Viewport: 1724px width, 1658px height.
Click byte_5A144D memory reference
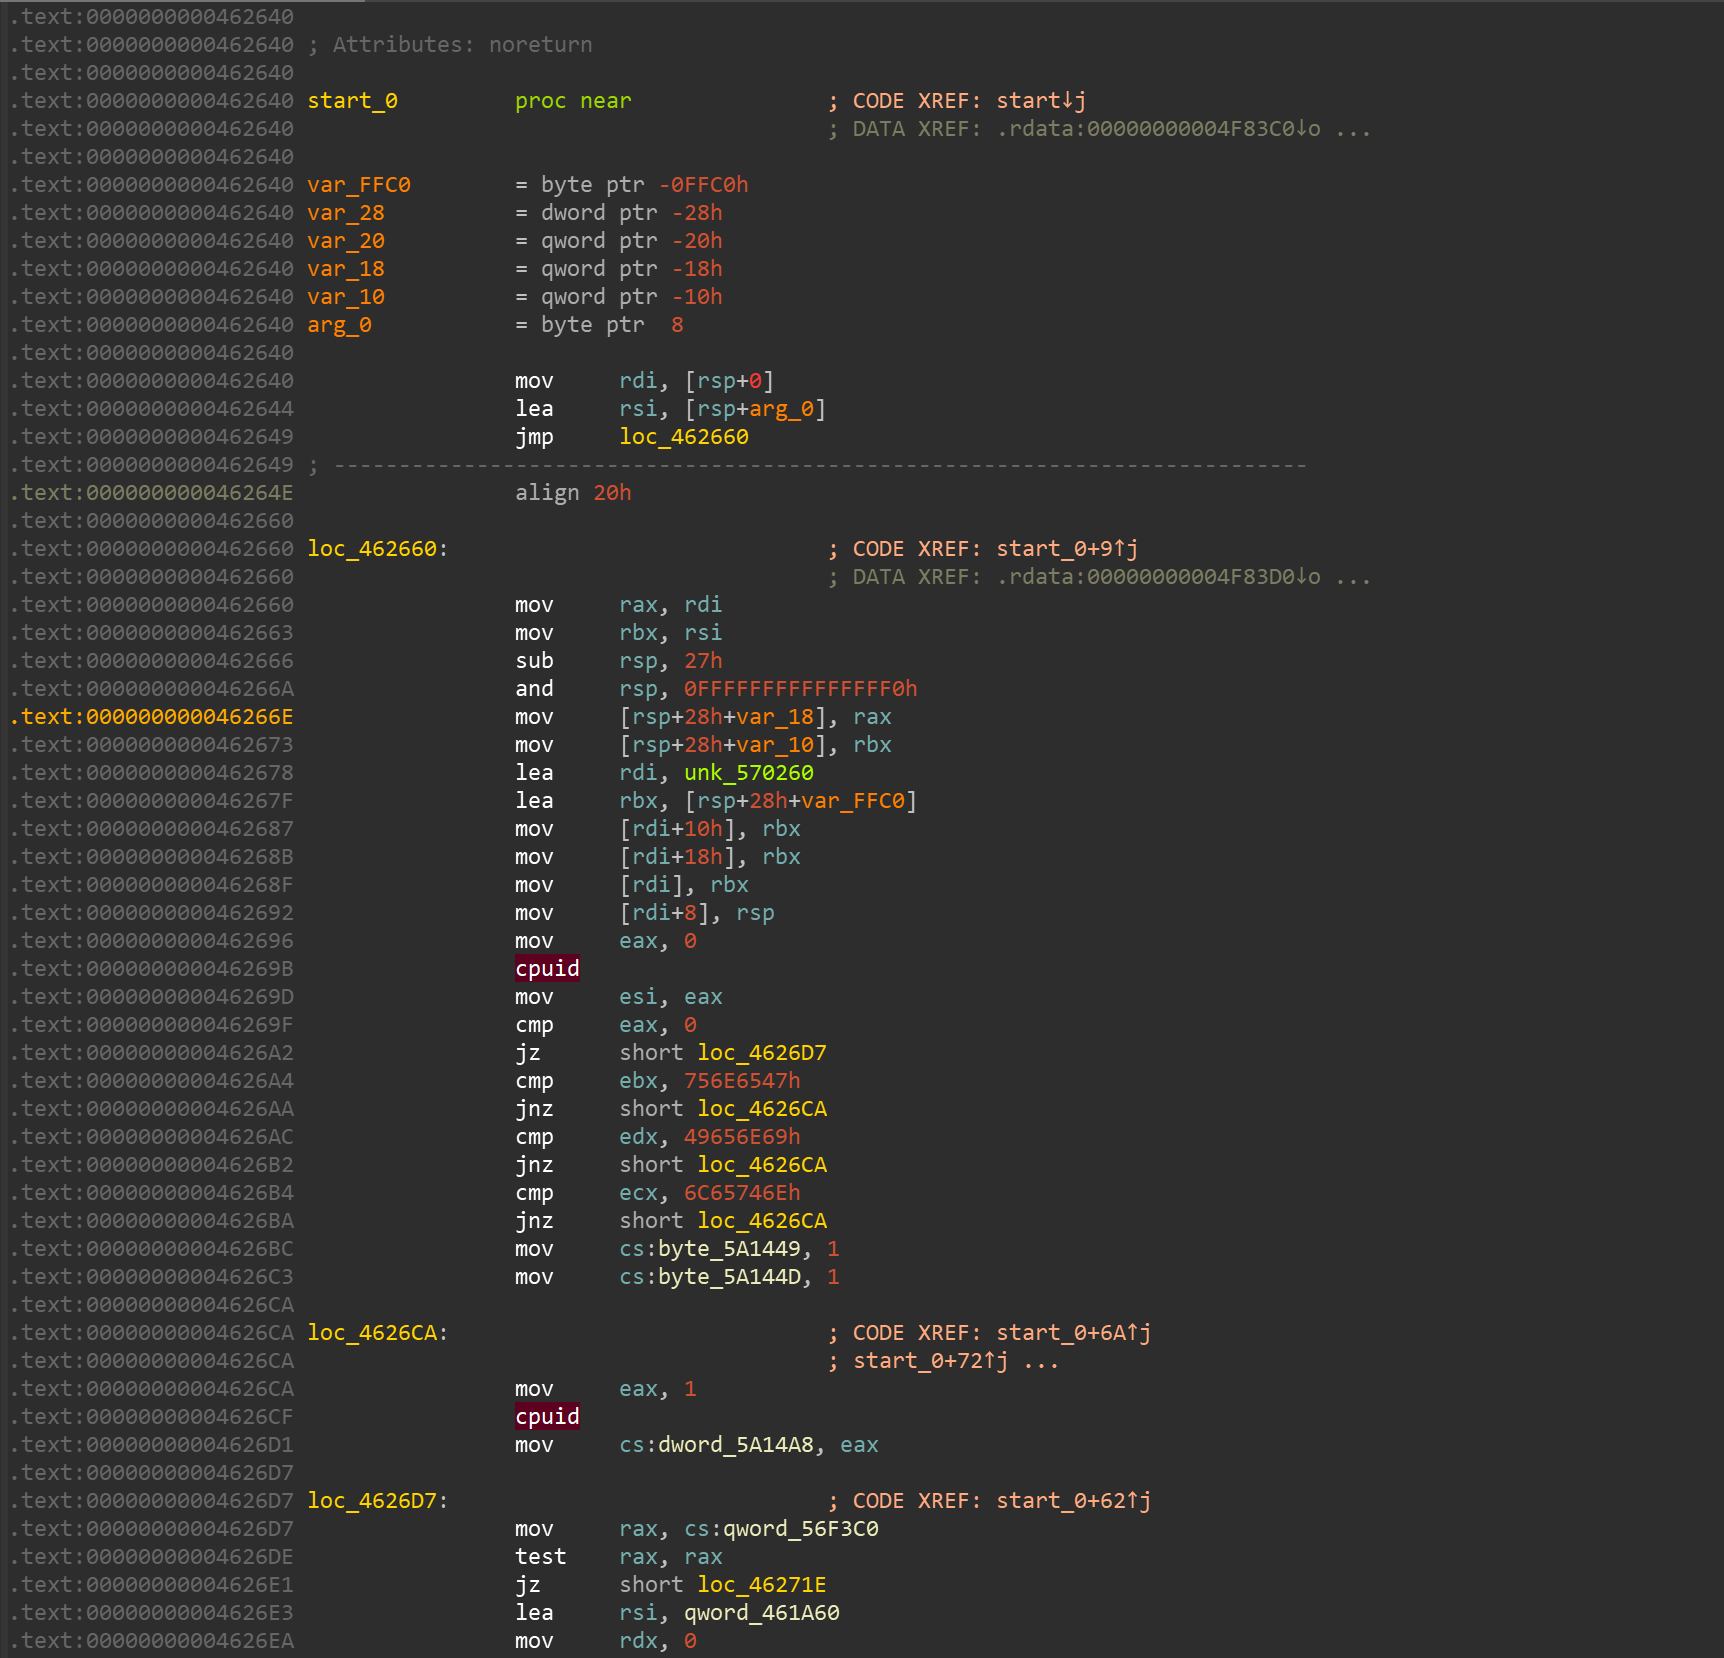coord(729,1277)
